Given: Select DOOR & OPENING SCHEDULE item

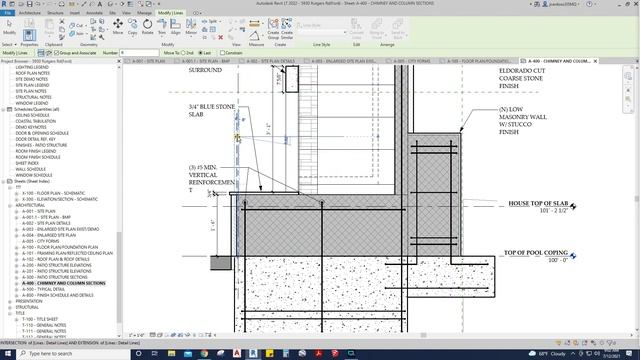Looking at the screenshot, I should pyautogui.click(x=42, y=133).
